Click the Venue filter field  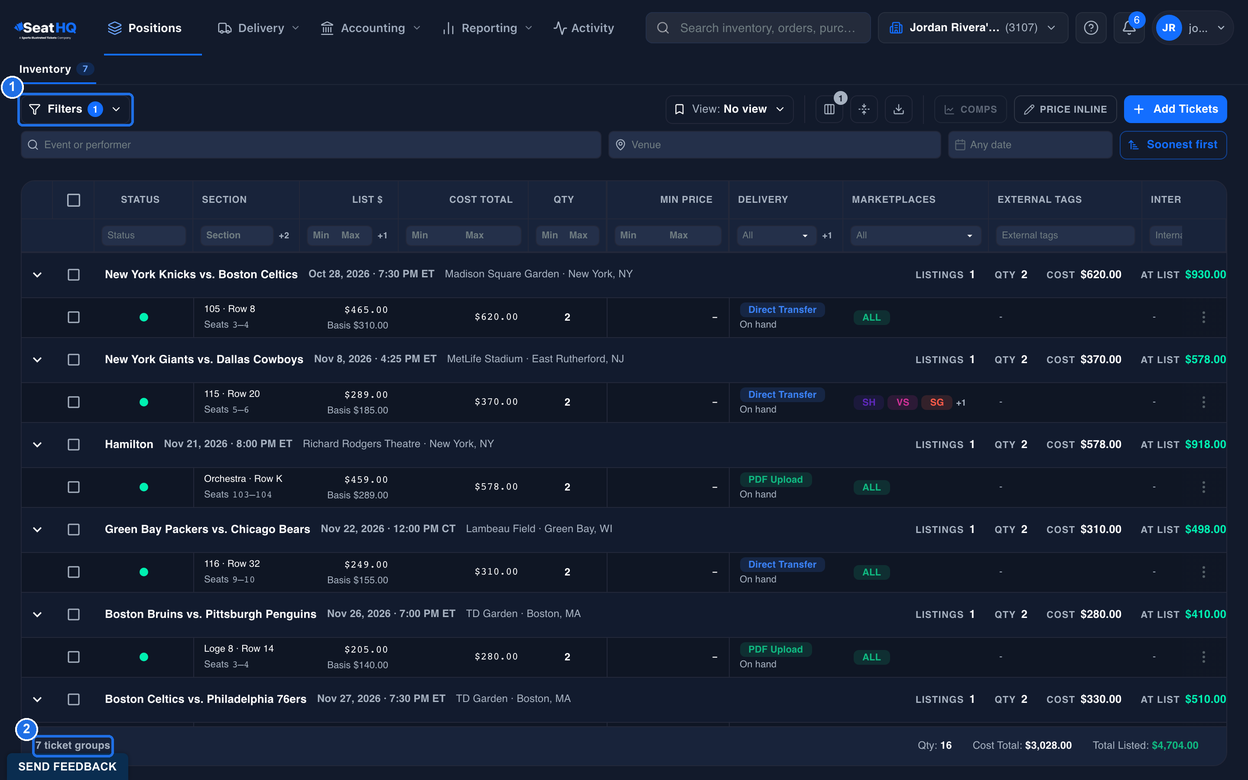coord(775,145)
